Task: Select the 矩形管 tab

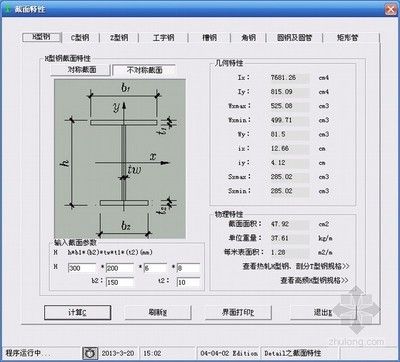Action: 347,38
